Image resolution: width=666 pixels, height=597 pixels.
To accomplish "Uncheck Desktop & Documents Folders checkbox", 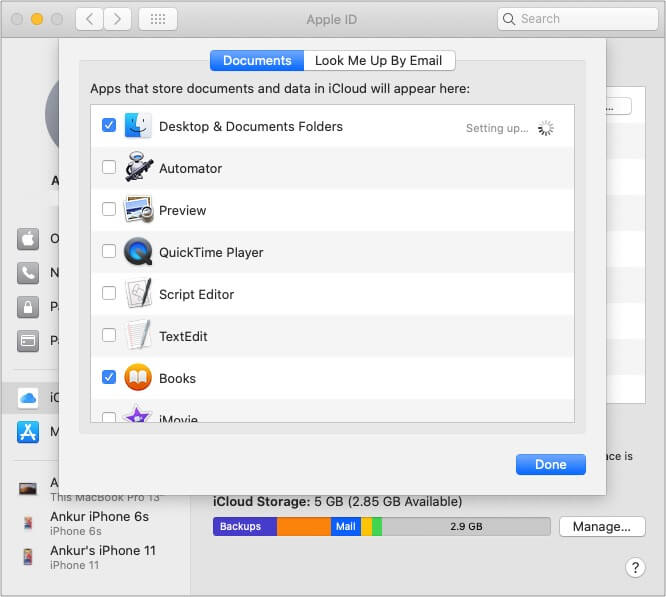I will [109, 125].
